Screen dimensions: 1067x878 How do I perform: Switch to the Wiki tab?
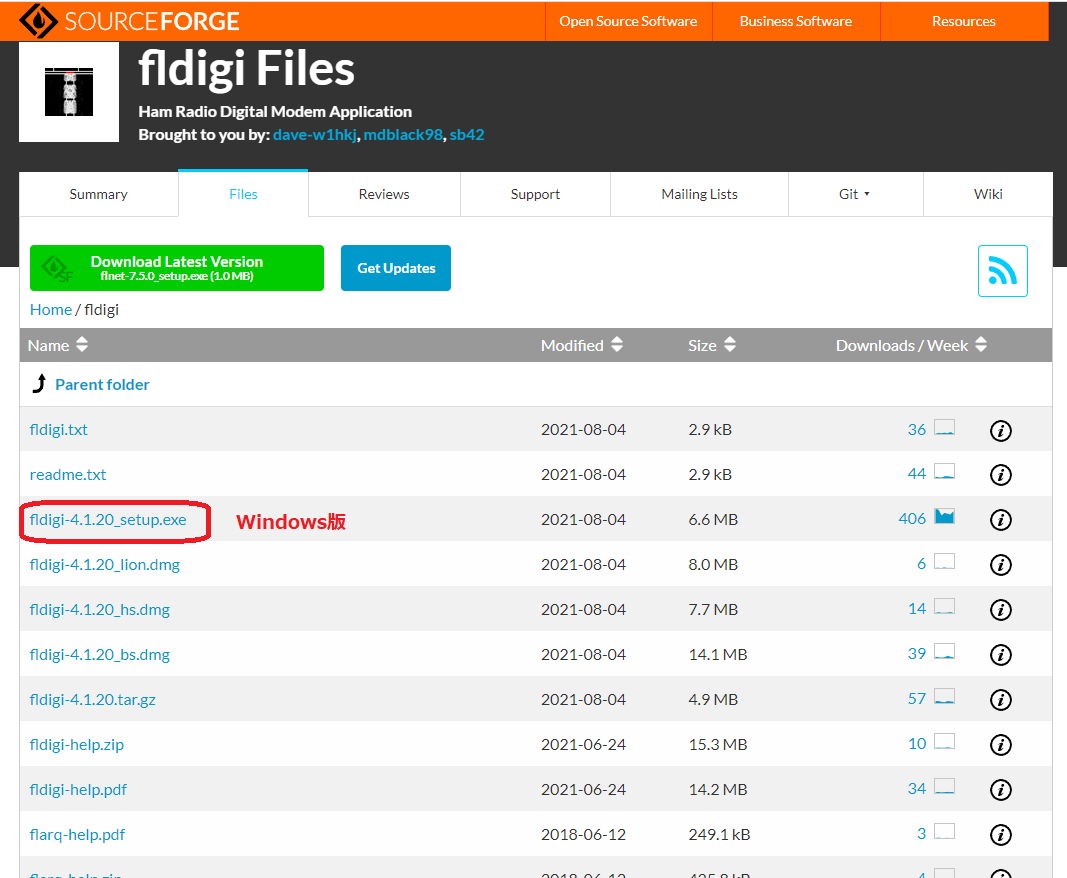[988, 194]
